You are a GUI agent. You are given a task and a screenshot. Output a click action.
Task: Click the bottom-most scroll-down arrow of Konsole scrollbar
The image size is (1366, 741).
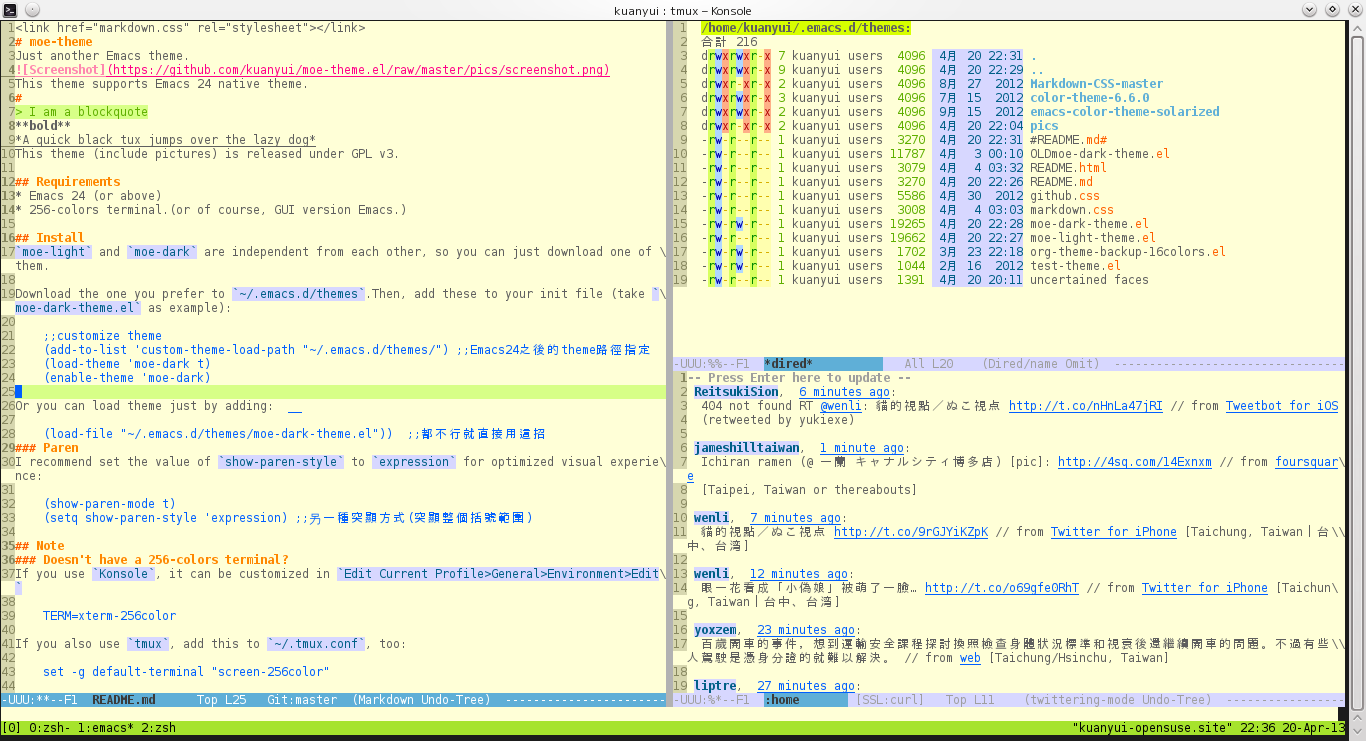coord(1357,732)
